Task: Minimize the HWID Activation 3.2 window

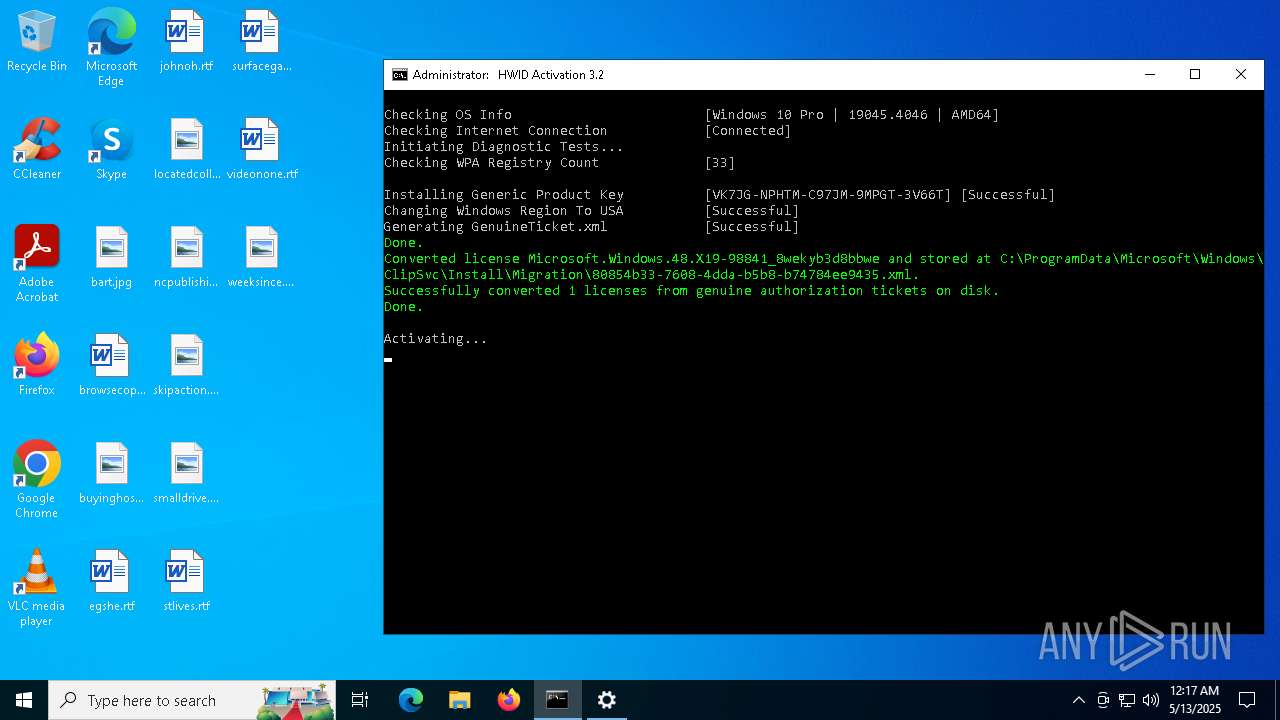Action: click(1149, 75)
